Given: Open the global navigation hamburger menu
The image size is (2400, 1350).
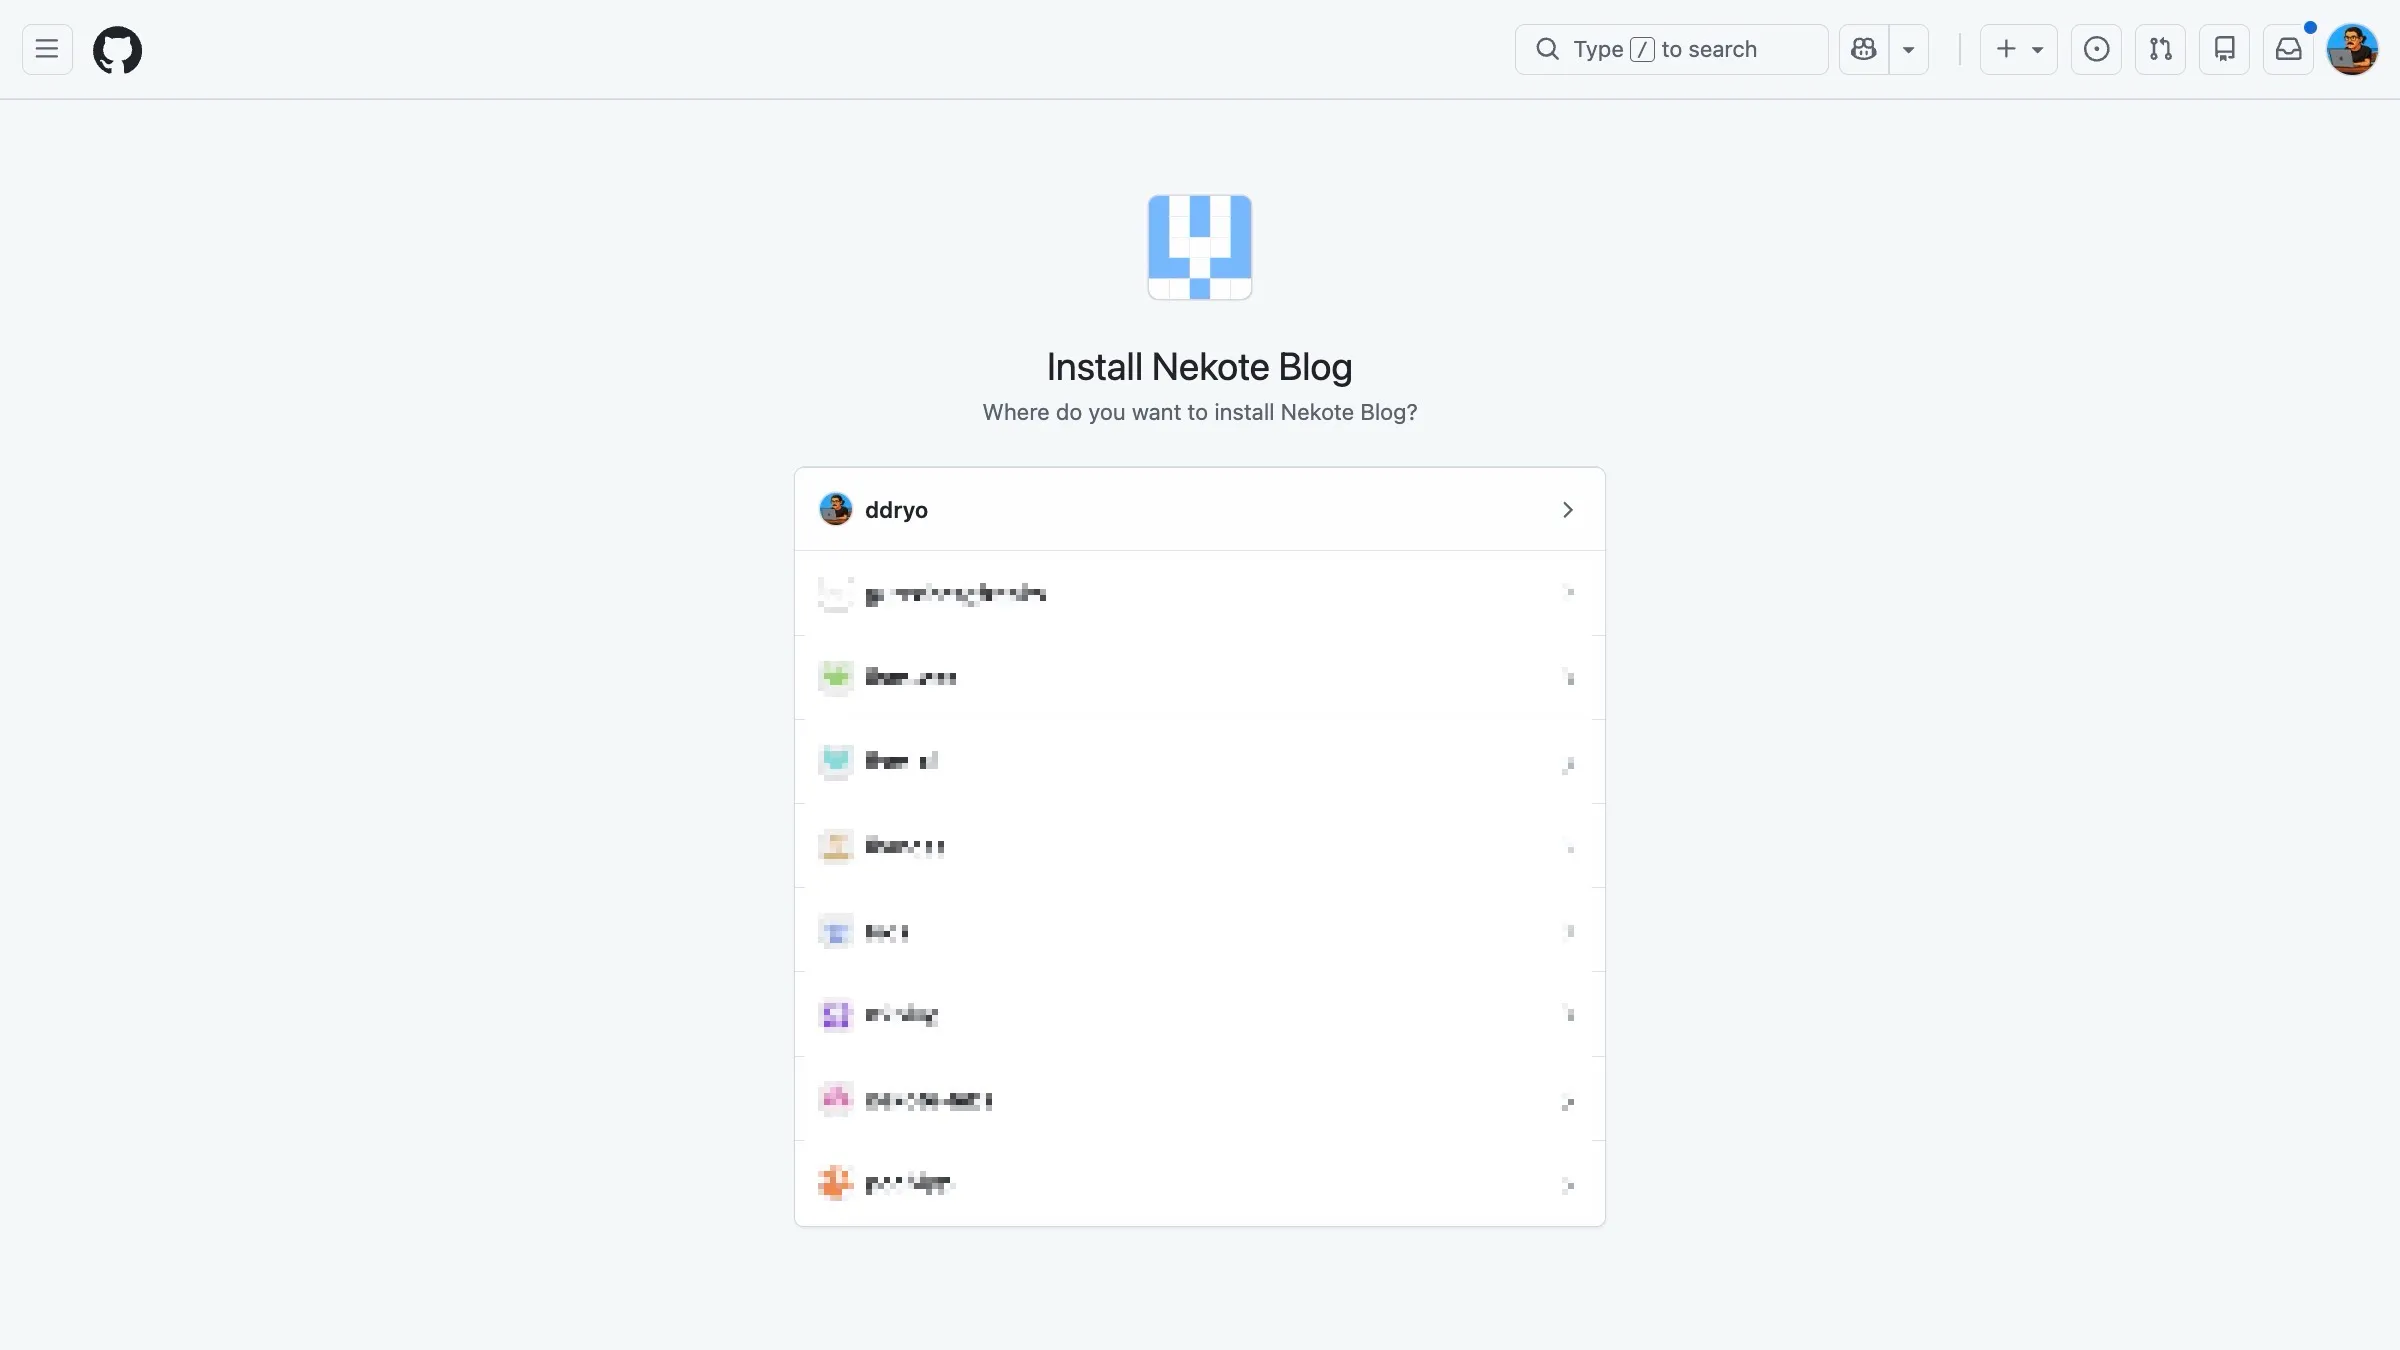Looking at the screenshot, I should (47, 49).
